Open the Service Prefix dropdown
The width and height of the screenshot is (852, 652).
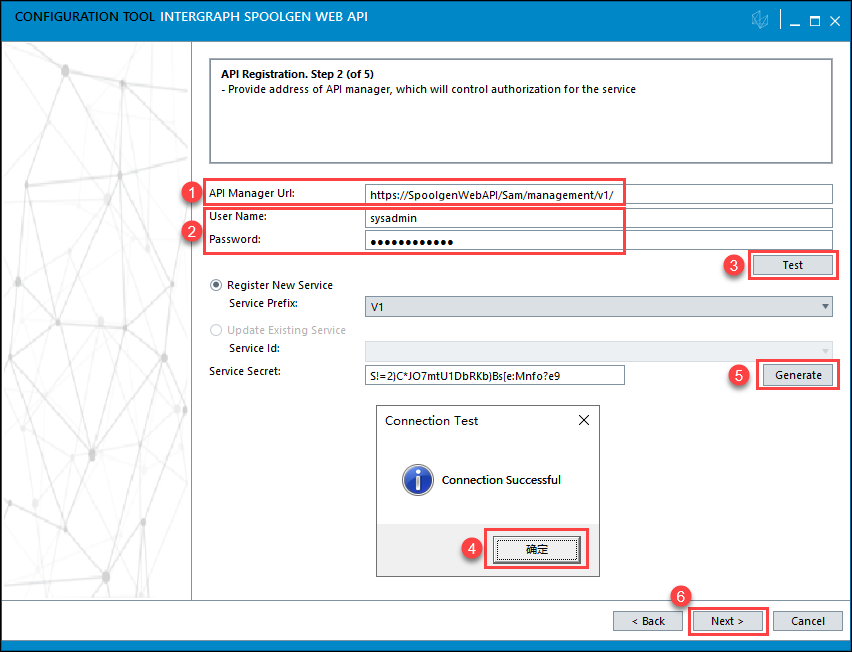point(599,307)
